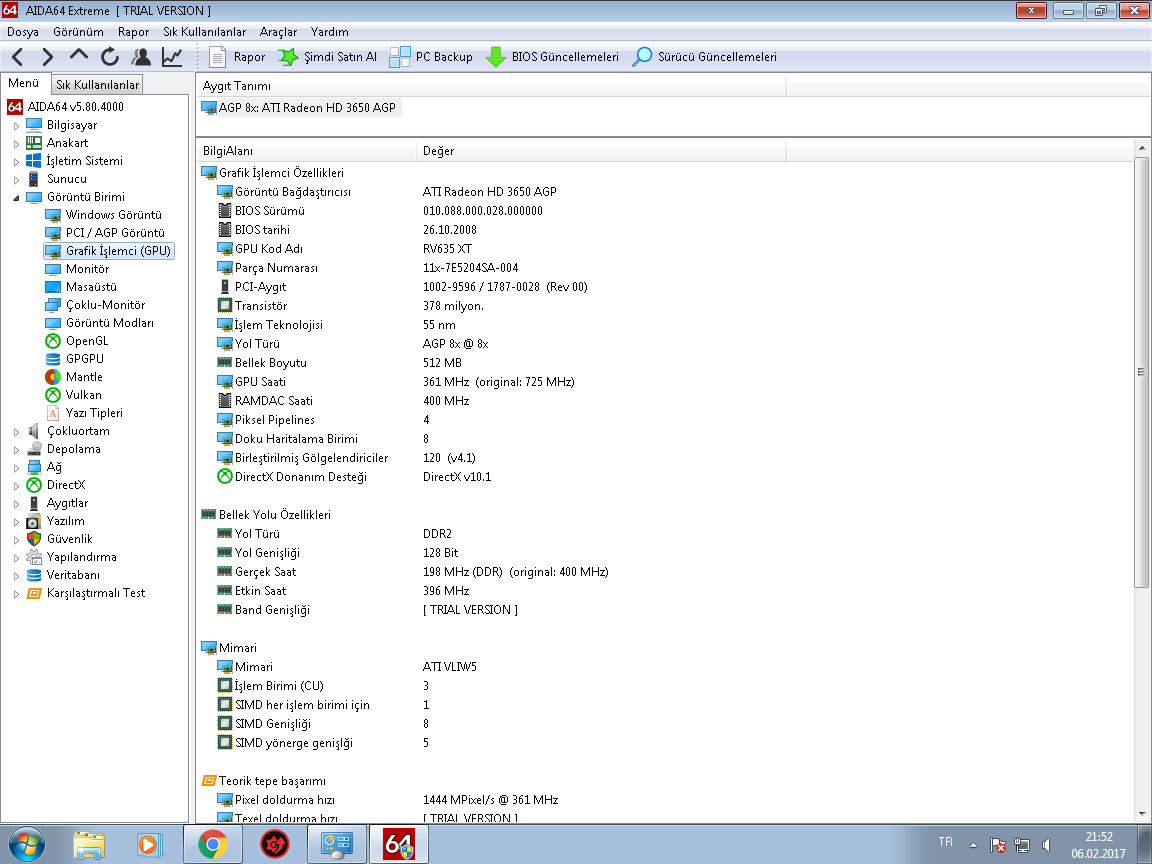Collapse the Görüntü Birimi node
The image size is (1152, 864).
16,198
